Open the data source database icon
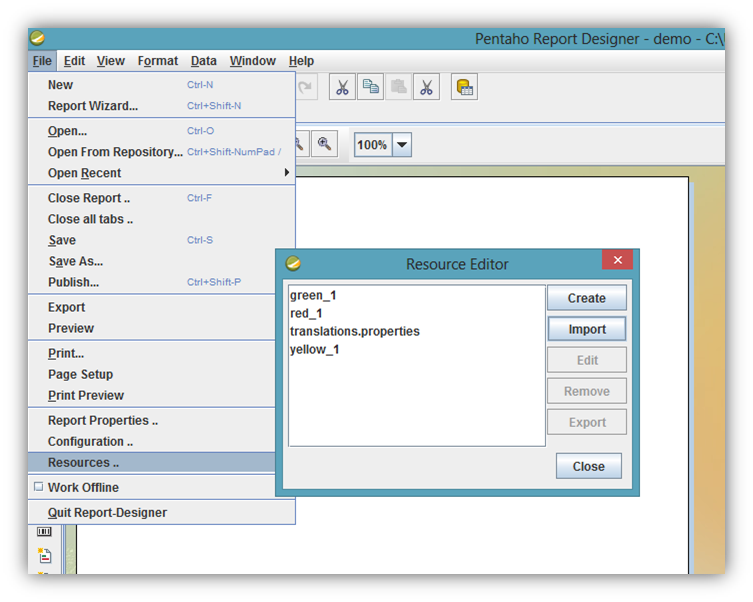 click(x=464, y=87)
